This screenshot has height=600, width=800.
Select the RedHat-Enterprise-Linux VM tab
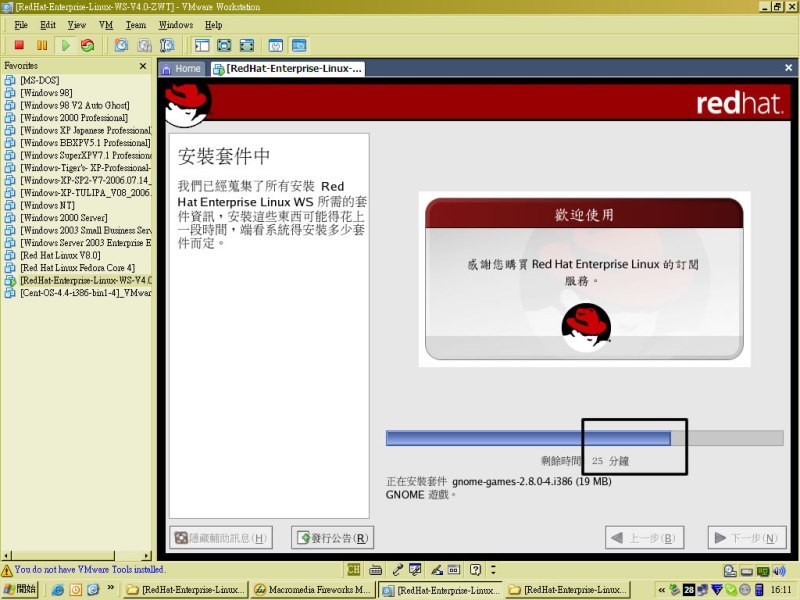point(288,68)
